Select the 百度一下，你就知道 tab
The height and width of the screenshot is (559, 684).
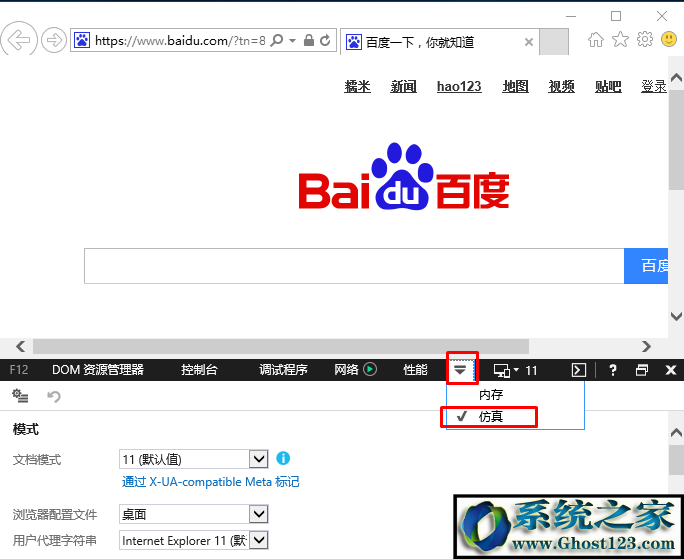click(x=439, y=42)
